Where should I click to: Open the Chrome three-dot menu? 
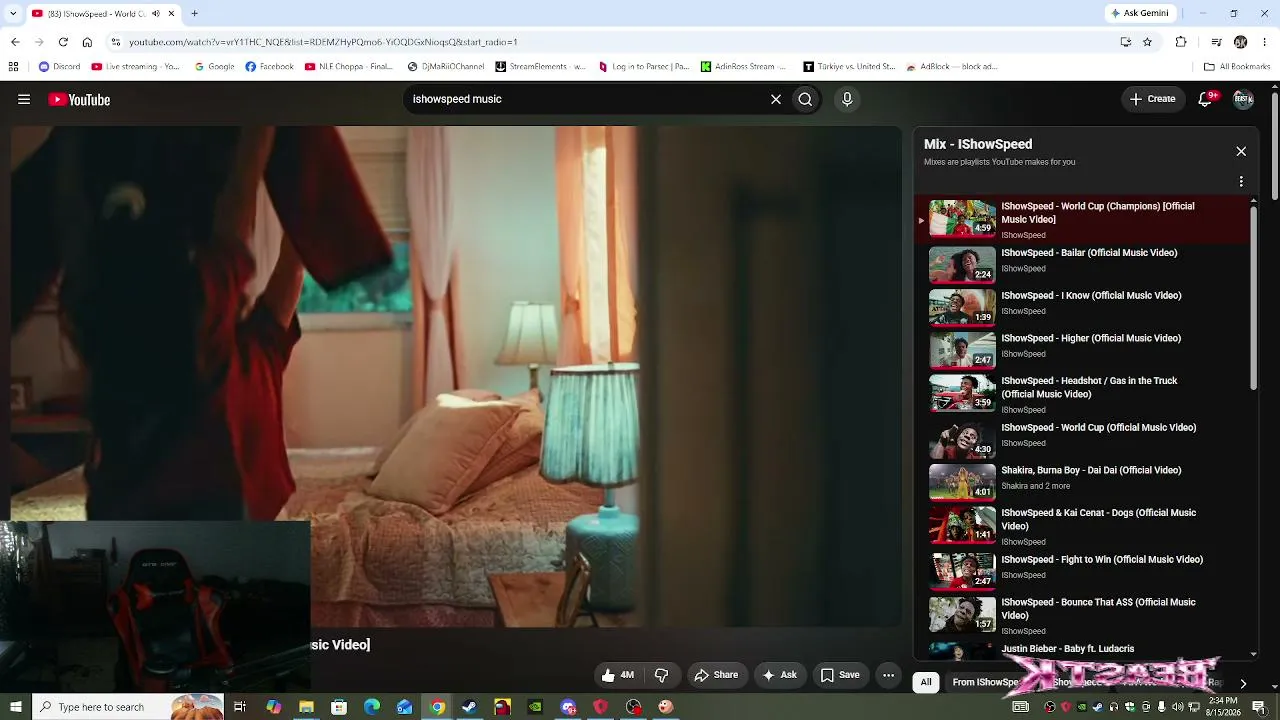pos(1265,42)
